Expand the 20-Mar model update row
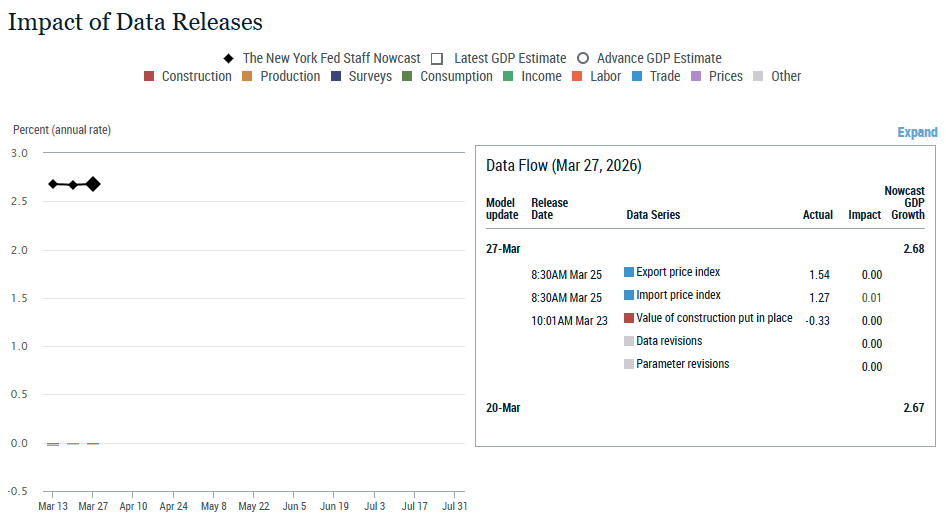 tap(503, 408)
